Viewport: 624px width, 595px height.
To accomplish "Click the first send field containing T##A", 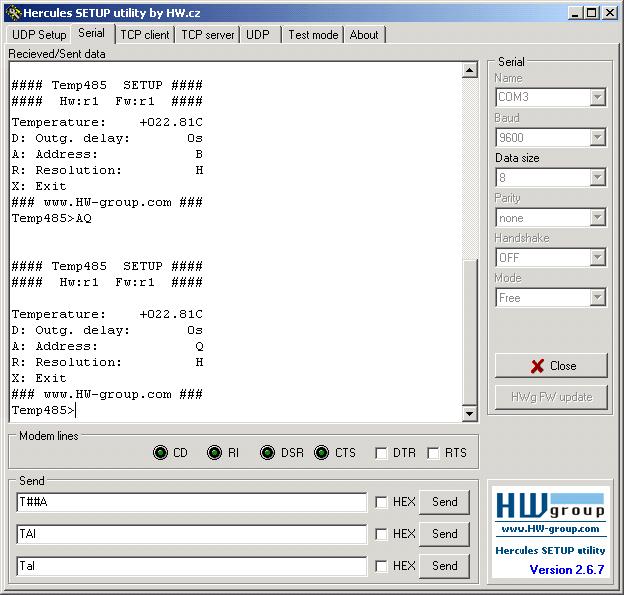I will tap(191, 502).
